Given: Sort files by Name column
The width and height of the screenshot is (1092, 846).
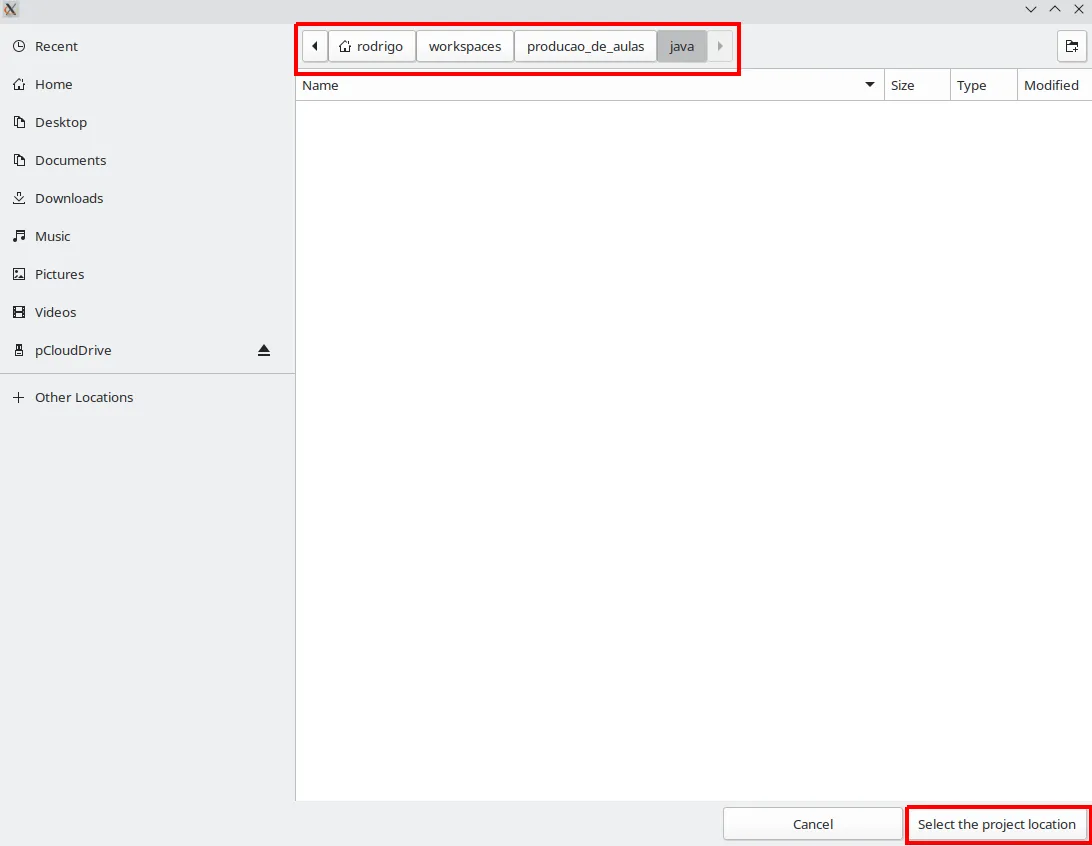Looking at the screenshot, I should 590,85.
